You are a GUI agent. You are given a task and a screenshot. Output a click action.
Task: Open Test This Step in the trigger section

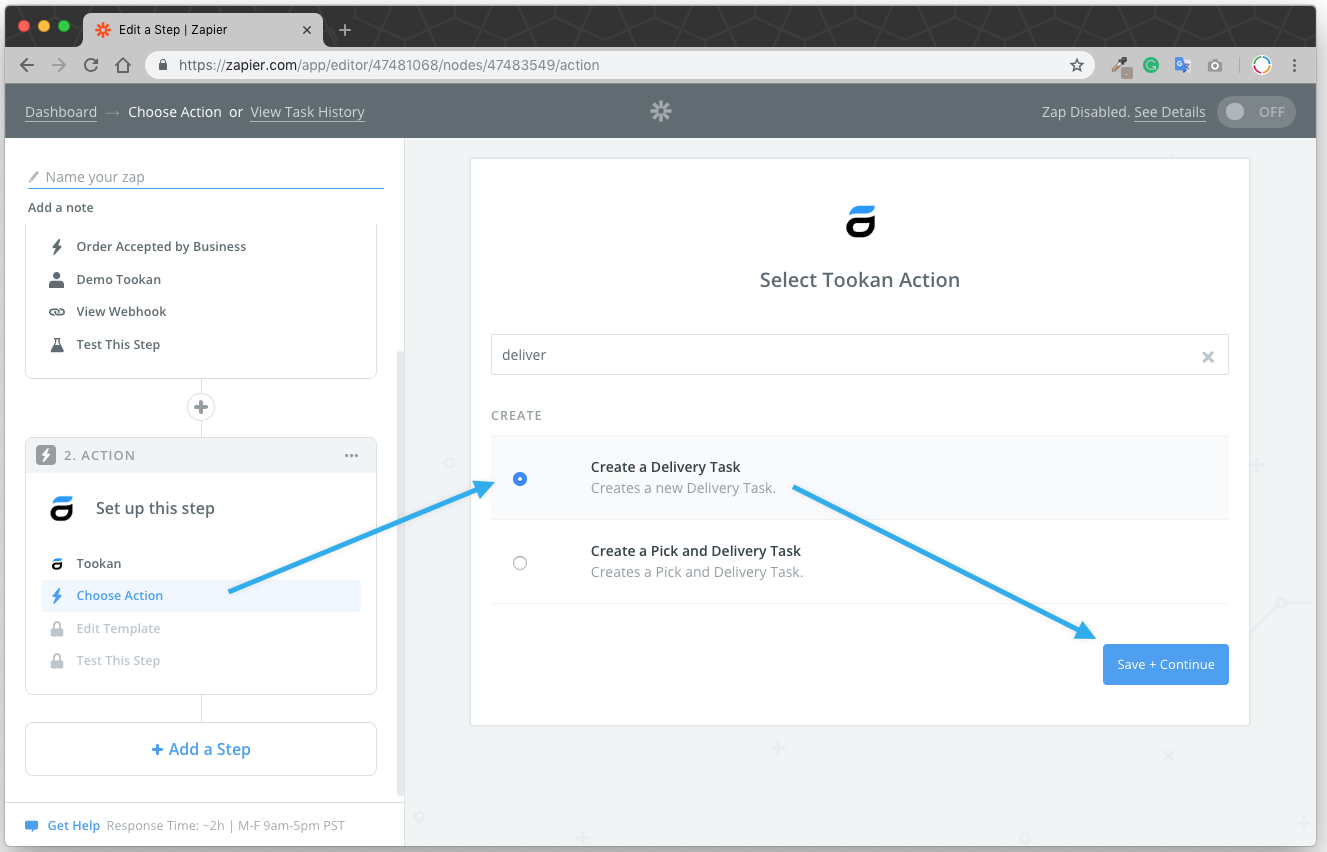(x=118, y=345)
